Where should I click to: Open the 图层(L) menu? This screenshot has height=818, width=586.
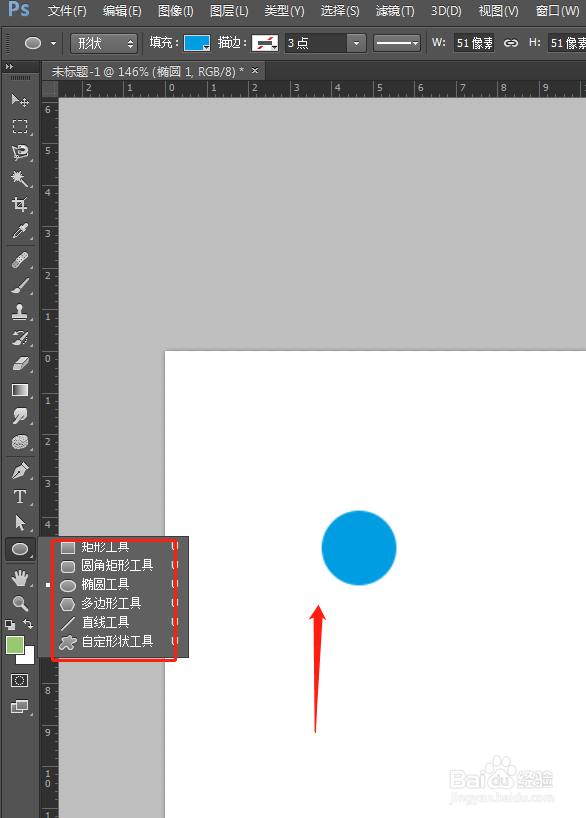click(x=229, y=11)
